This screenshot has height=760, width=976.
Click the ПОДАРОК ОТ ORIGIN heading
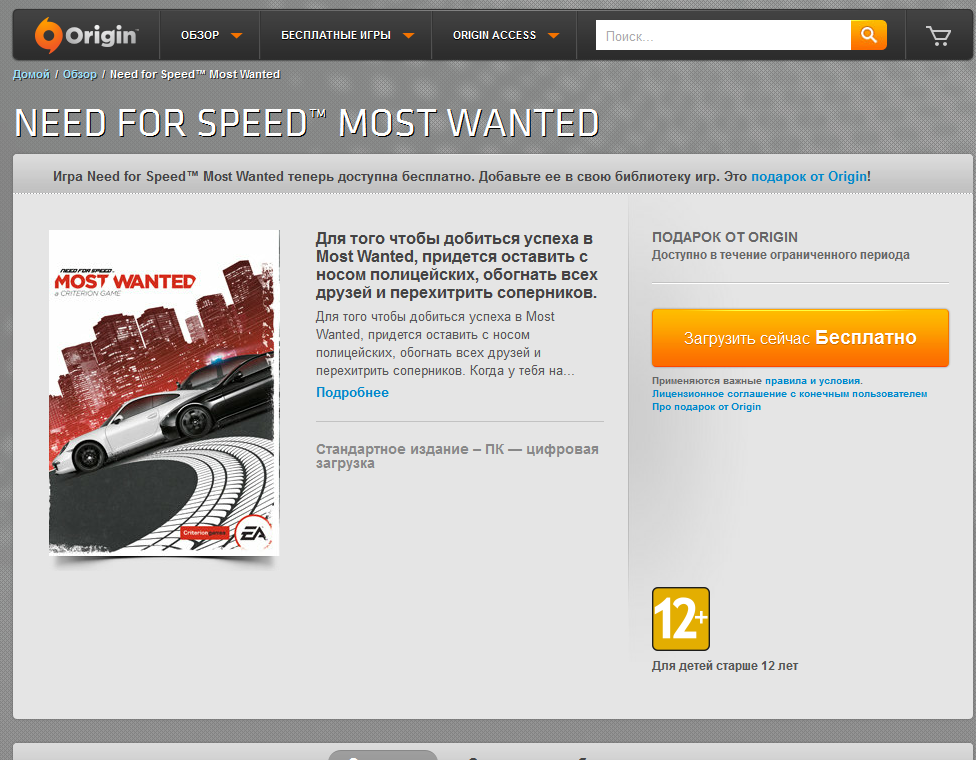[725, 237]
